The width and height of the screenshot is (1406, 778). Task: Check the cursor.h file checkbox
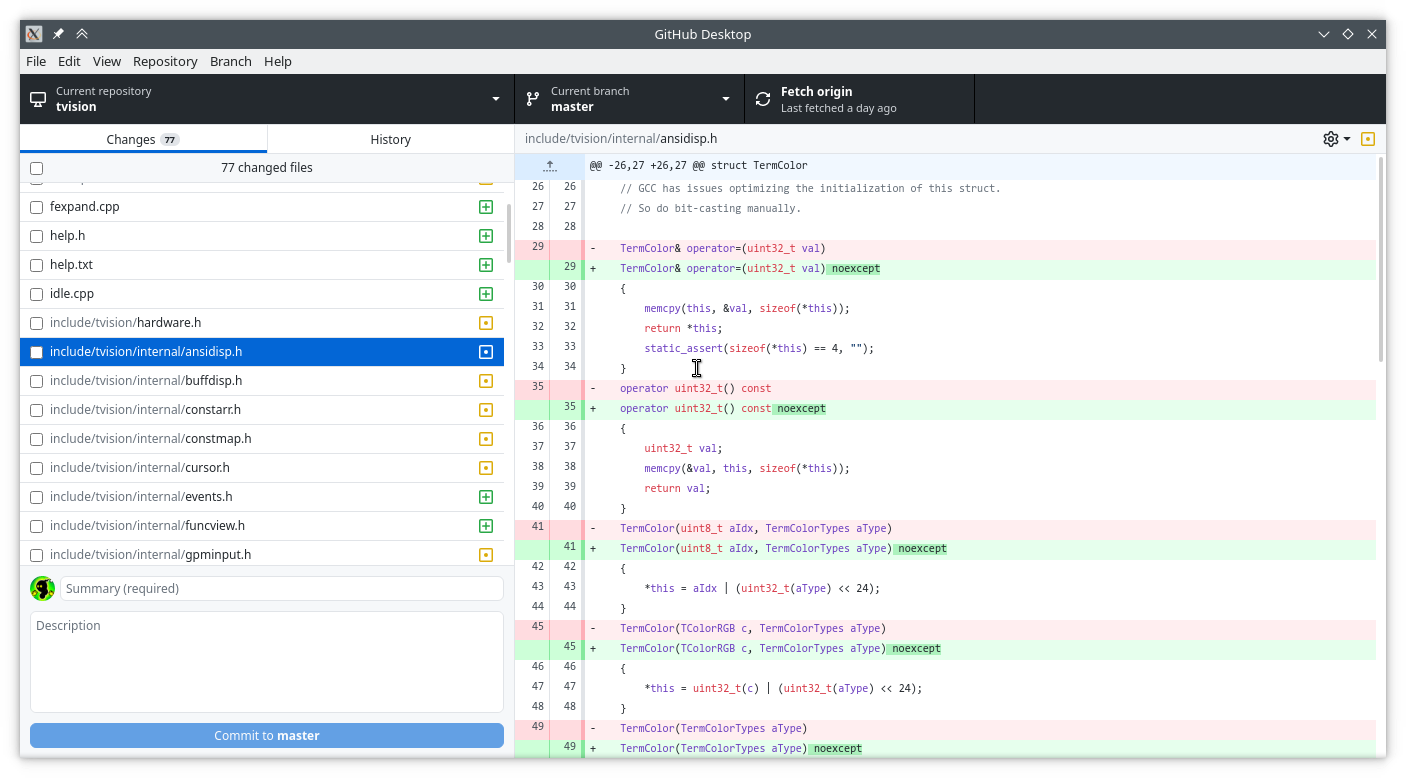37,468
